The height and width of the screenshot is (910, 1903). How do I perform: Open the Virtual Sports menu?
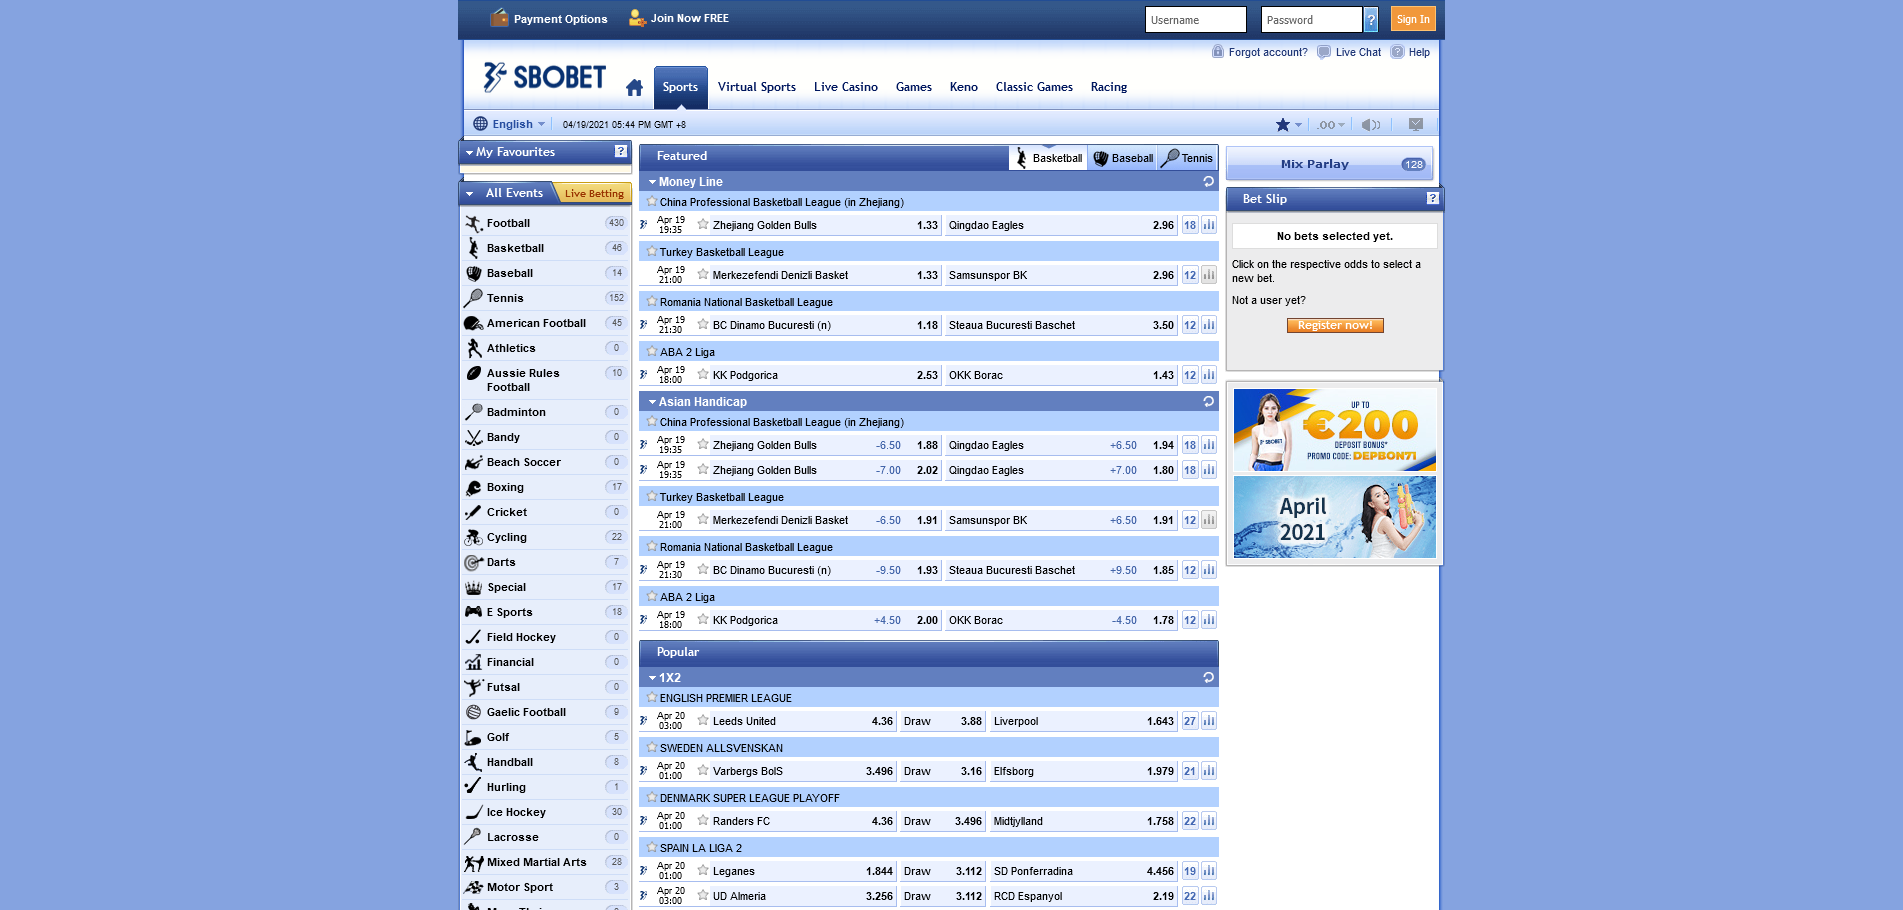pyautogui.click(x=757, y=87)
